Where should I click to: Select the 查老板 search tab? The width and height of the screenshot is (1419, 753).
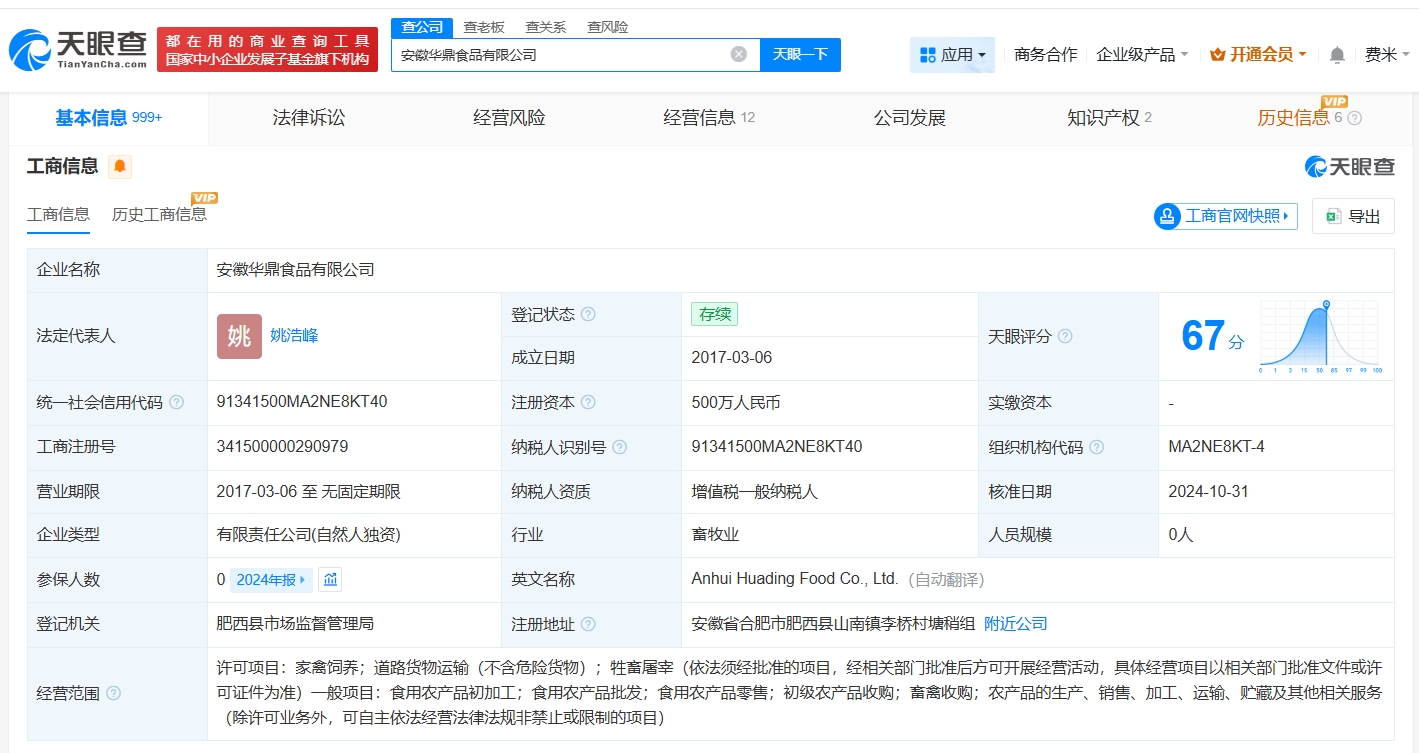(484, 27)
